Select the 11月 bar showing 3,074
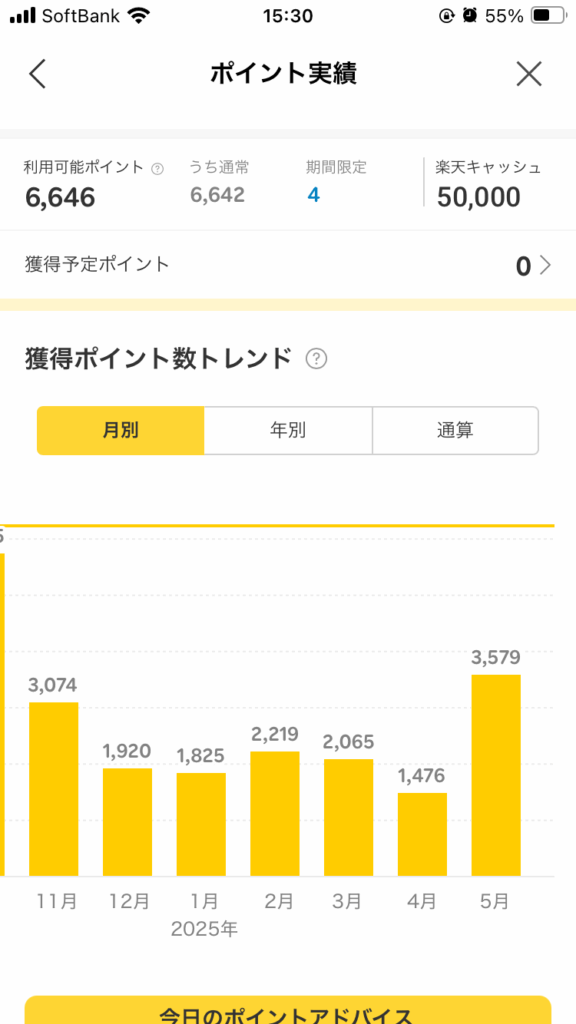The height and width of the screenshot is (1024, 576). tap(54, 789)
